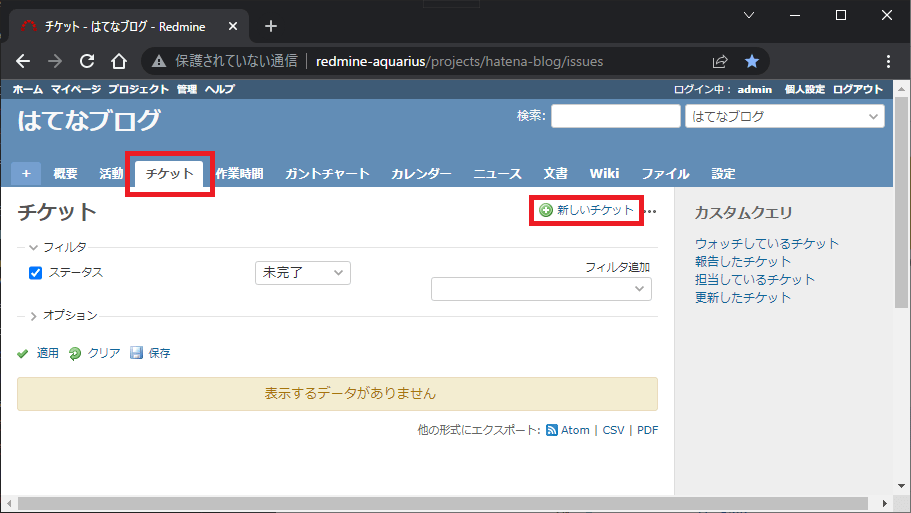Click the horizontal scrollbar thumb
This screenshot has width=911, height=513.
443,503
